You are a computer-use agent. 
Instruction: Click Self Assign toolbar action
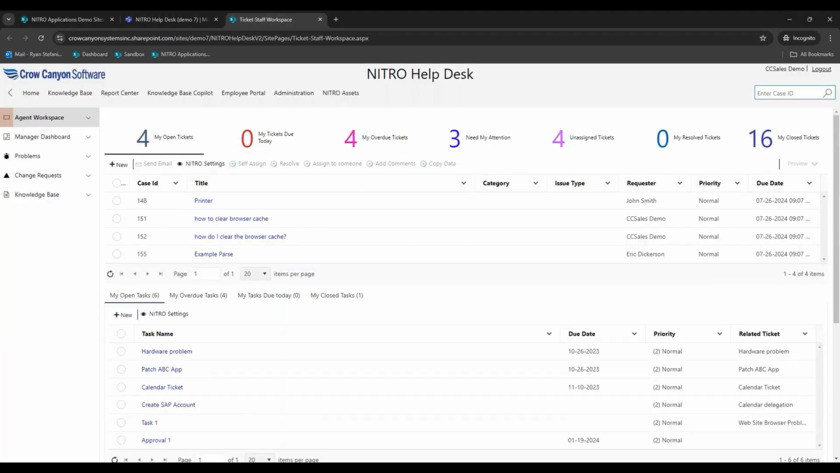pos(248,164)
